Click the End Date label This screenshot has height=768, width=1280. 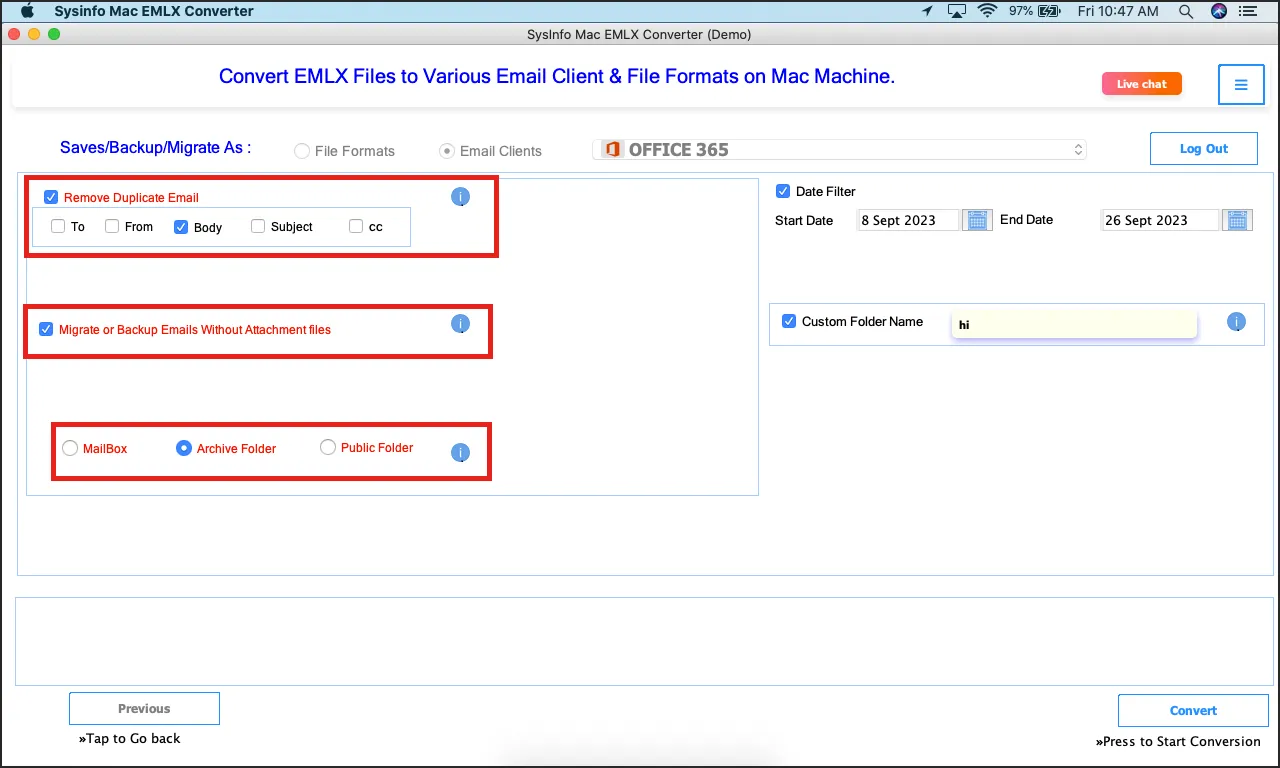(x=1027, y=219)
